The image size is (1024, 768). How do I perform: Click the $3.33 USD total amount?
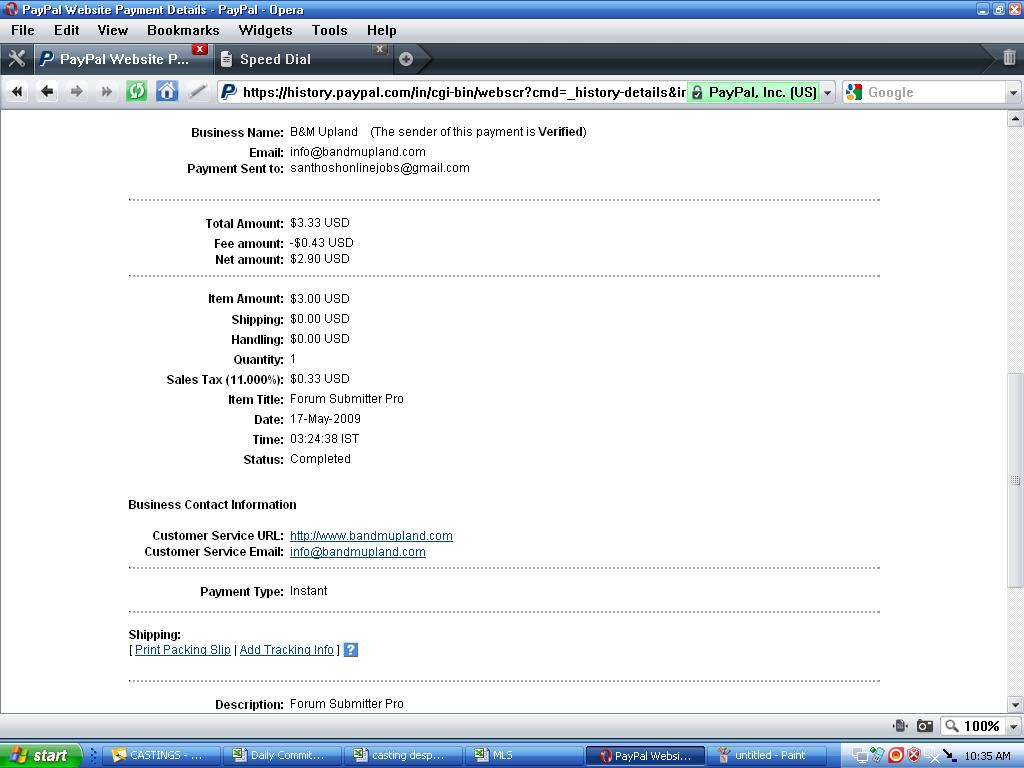[319, 223]
